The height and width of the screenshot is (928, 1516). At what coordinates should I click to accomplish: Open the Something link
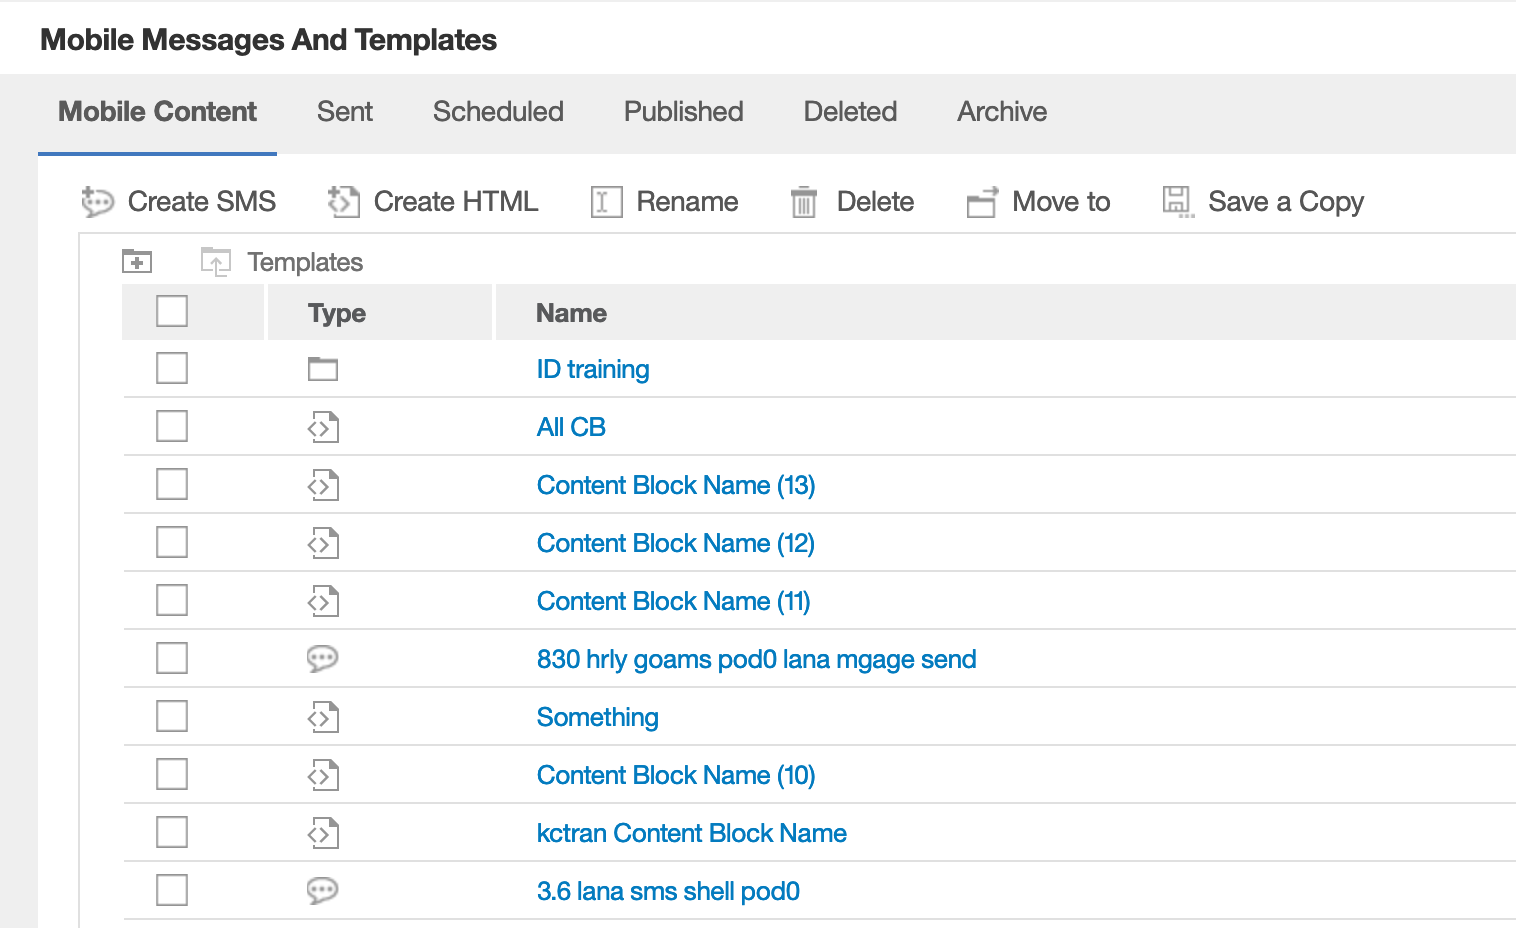coord(598,718)
